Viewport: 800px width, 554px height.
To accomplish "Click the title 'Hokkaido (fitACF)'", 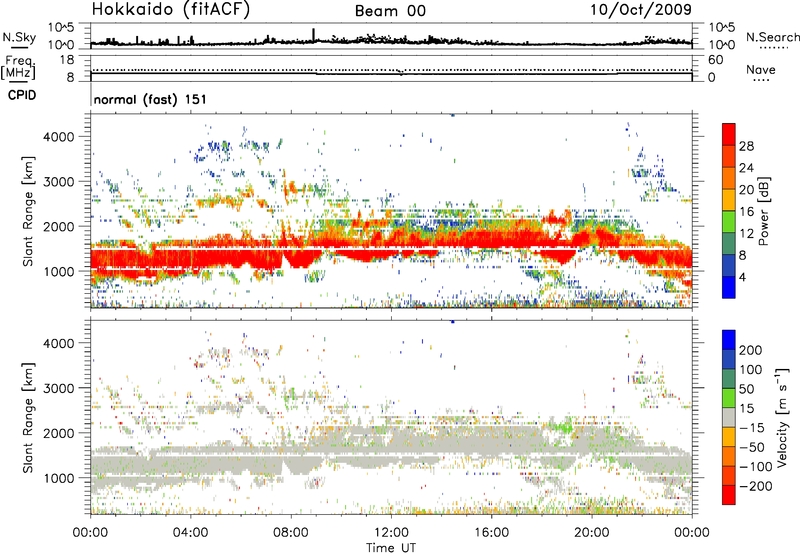I will tap(171, 9).
